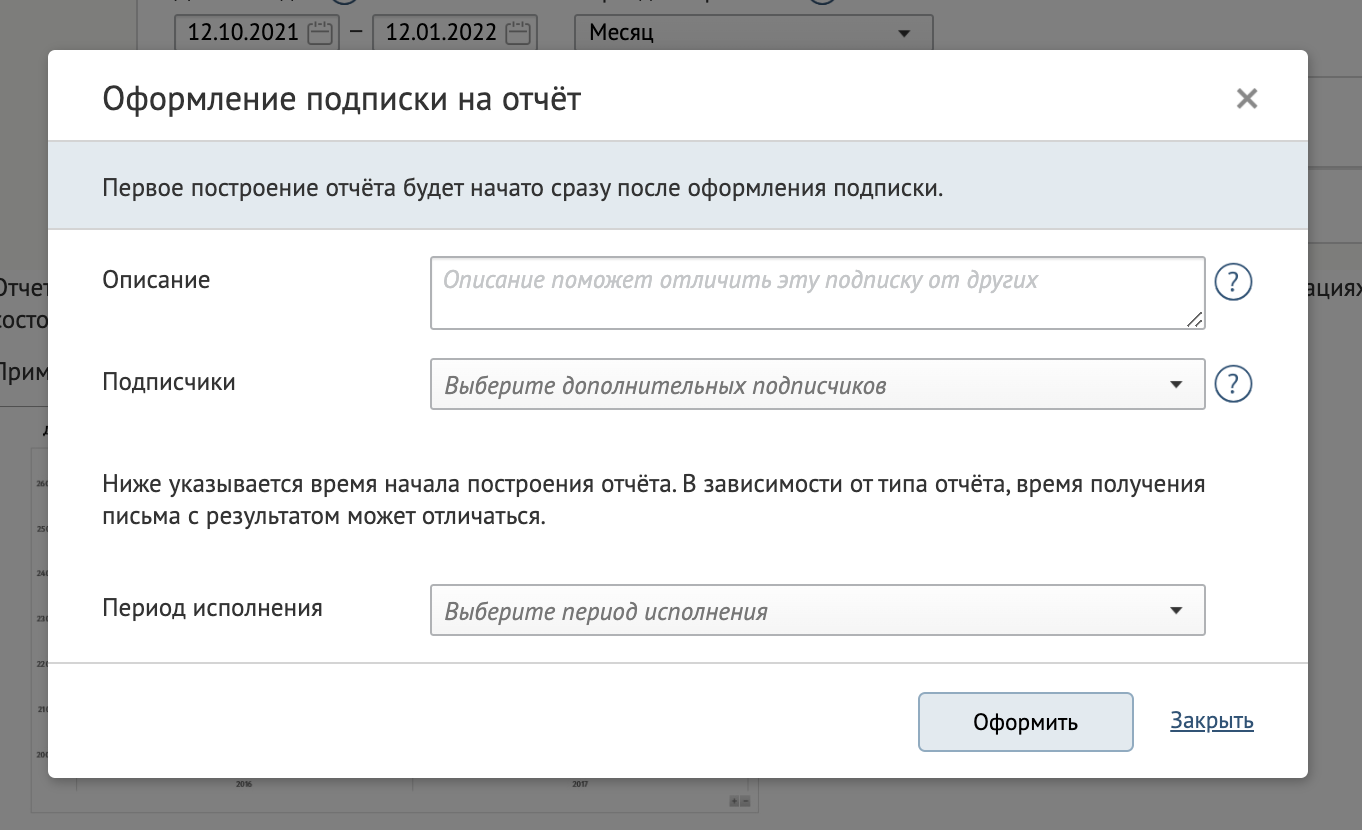Click the Подписчики label
The image size is (1362, 830).
pyautogui.click(x=169, y=382)
